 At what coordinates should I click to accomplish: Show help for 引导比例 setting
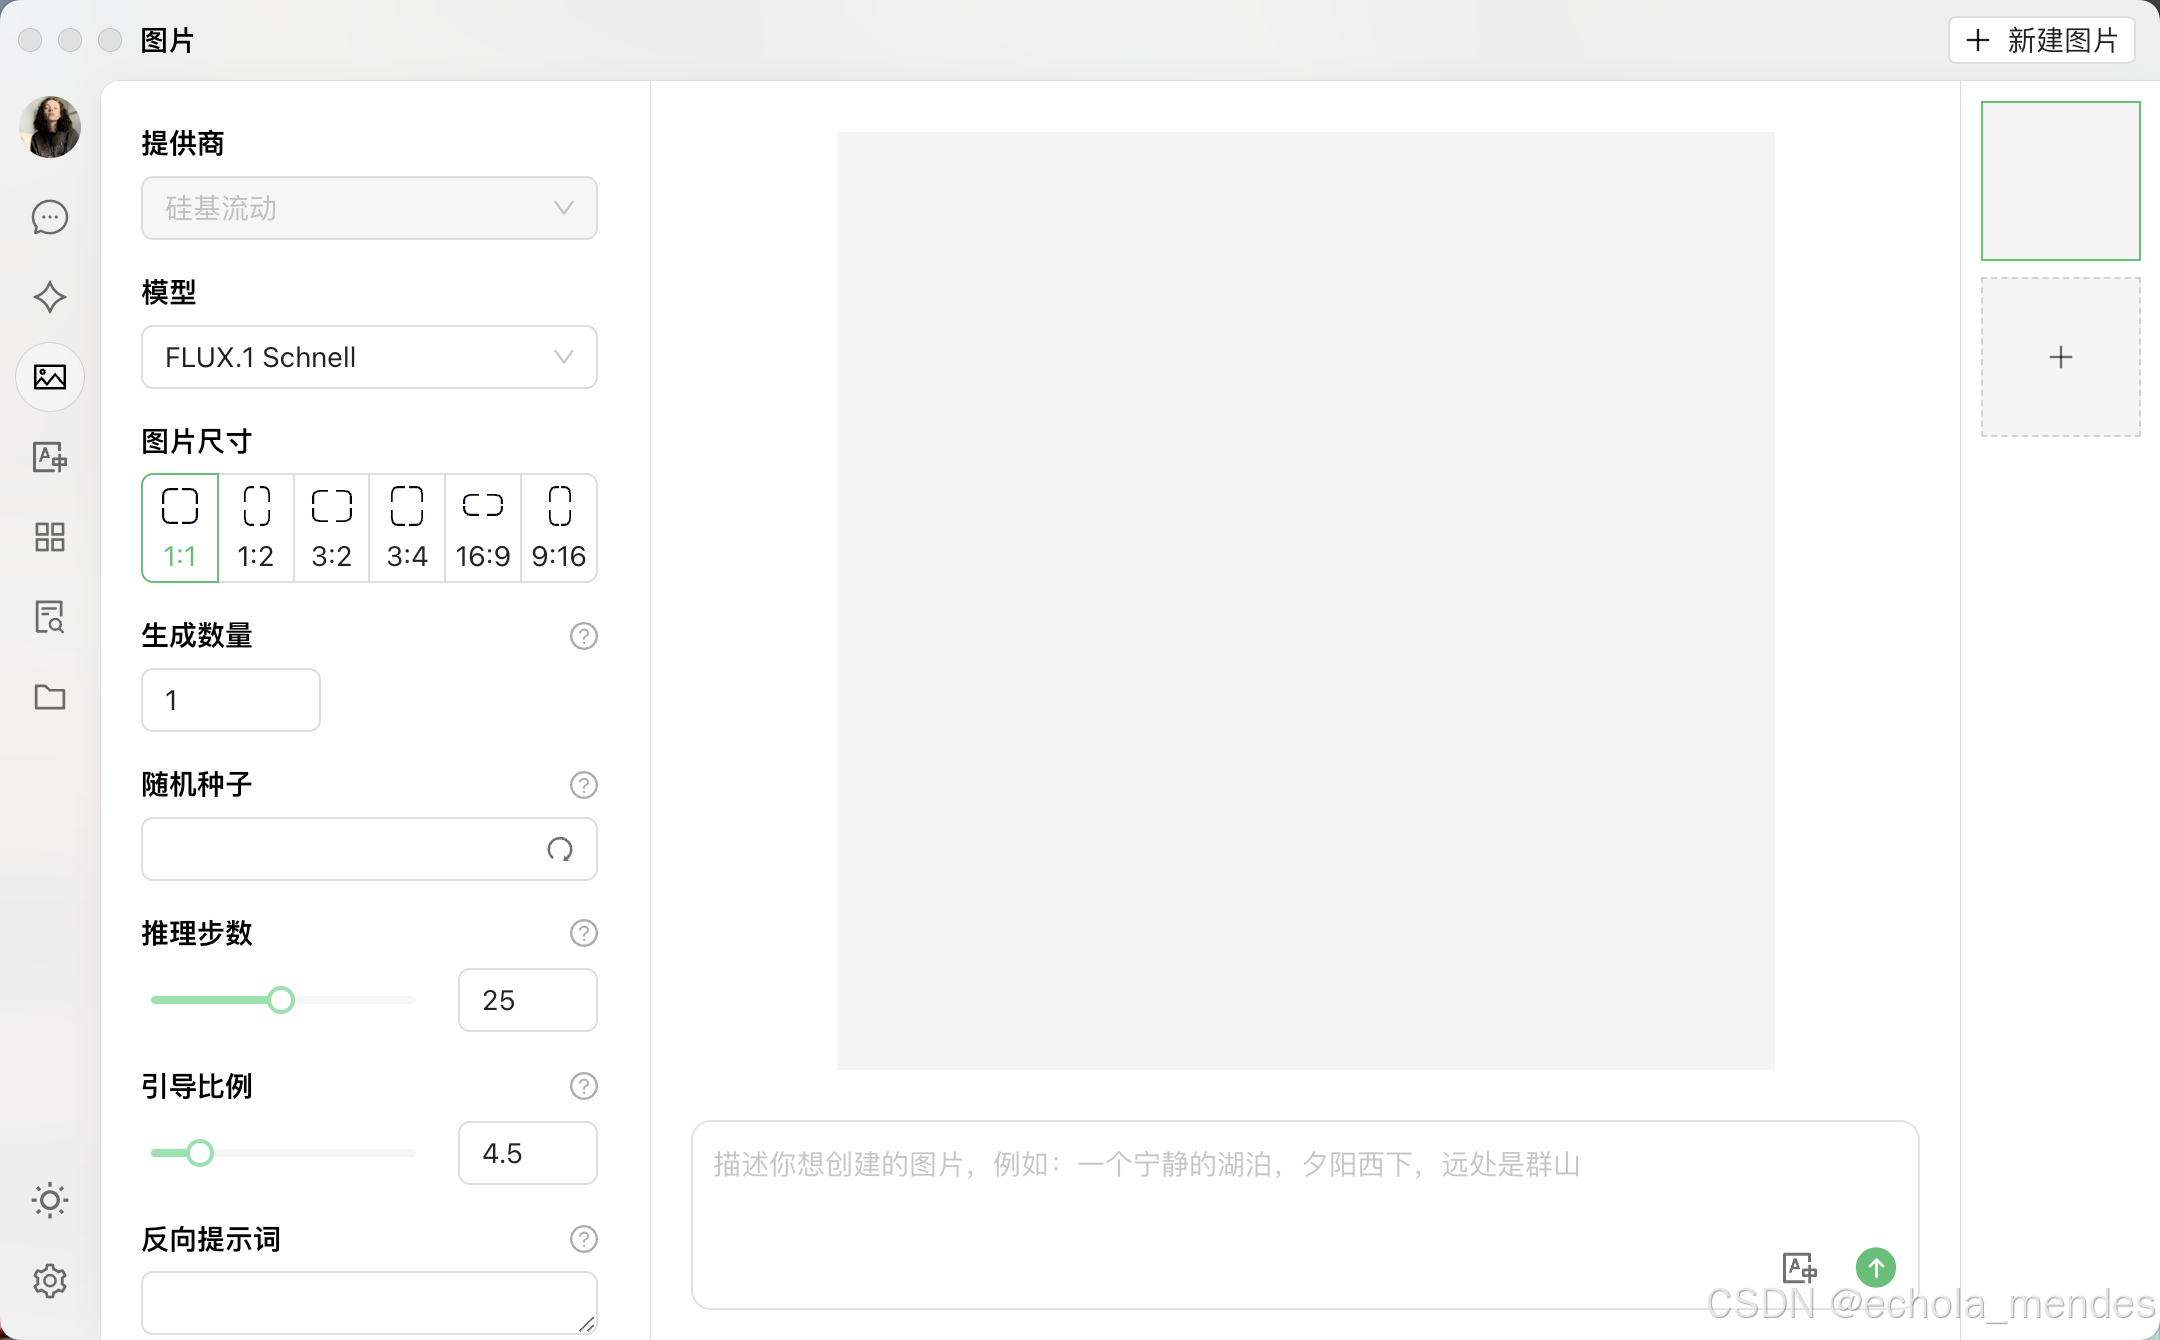click(x=583, y=1086)
